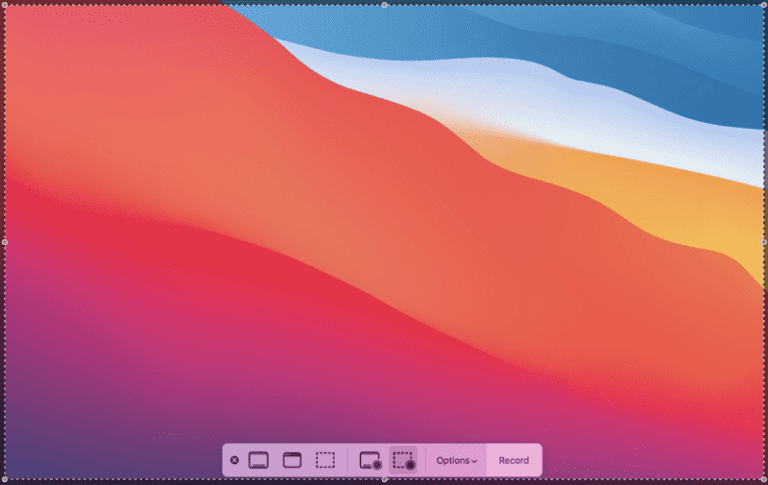Open the Options dropdown menu

click(x=456, y=461)
